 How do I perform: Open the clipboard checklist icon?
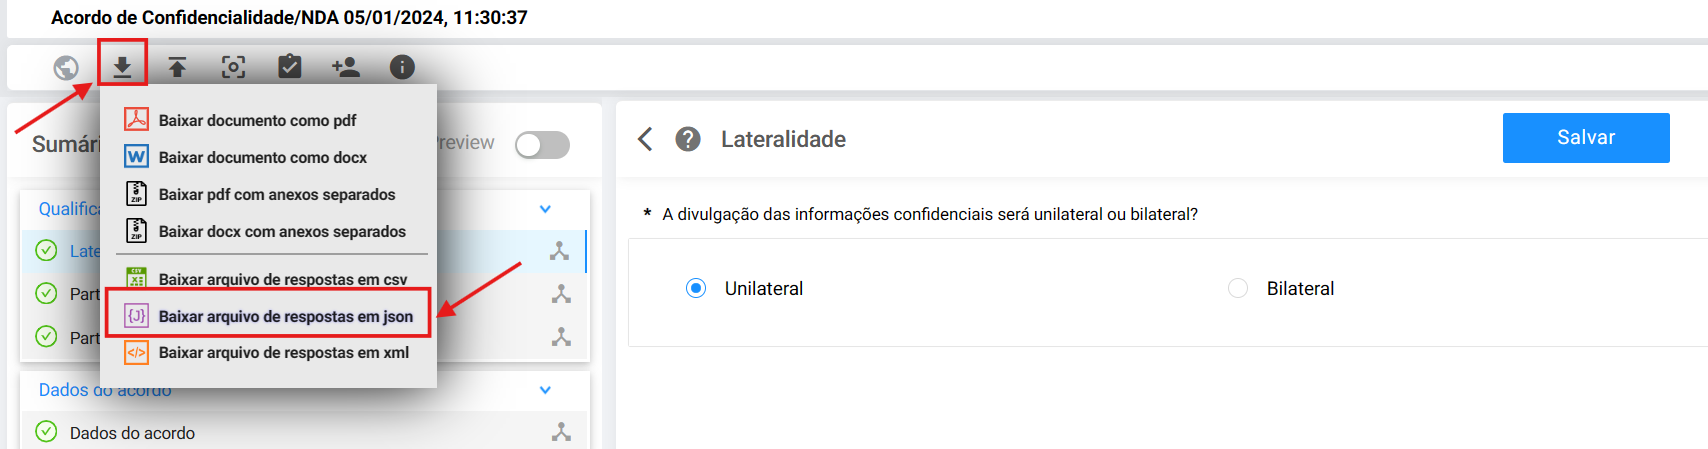[x=289, y=66]
